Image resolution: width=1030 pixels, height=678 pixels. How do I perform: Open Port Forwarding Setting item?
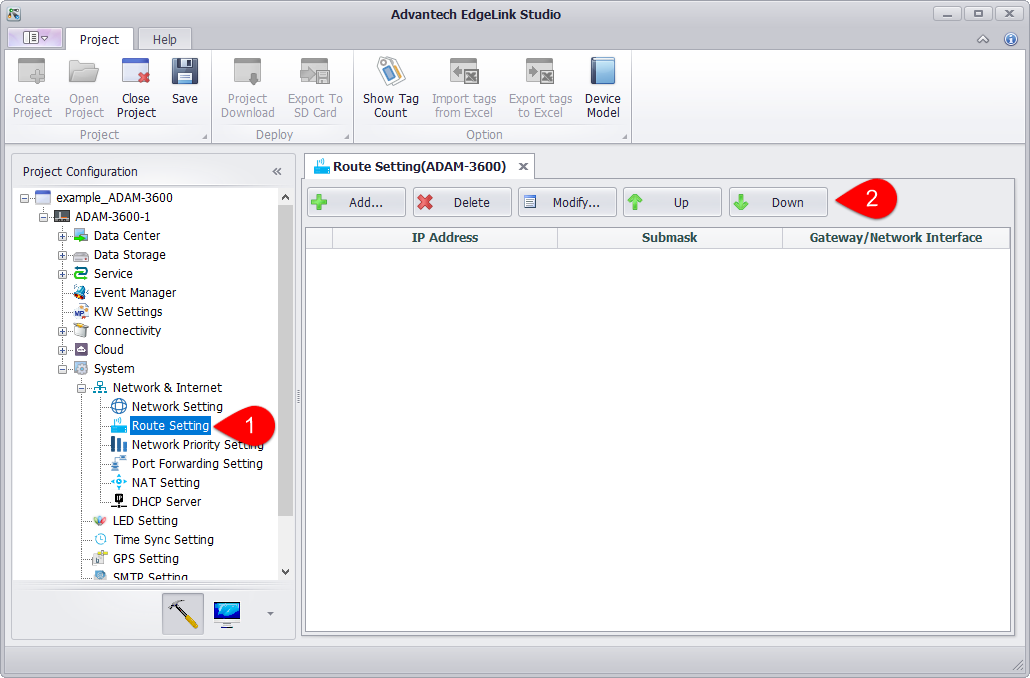click(197, 464)
